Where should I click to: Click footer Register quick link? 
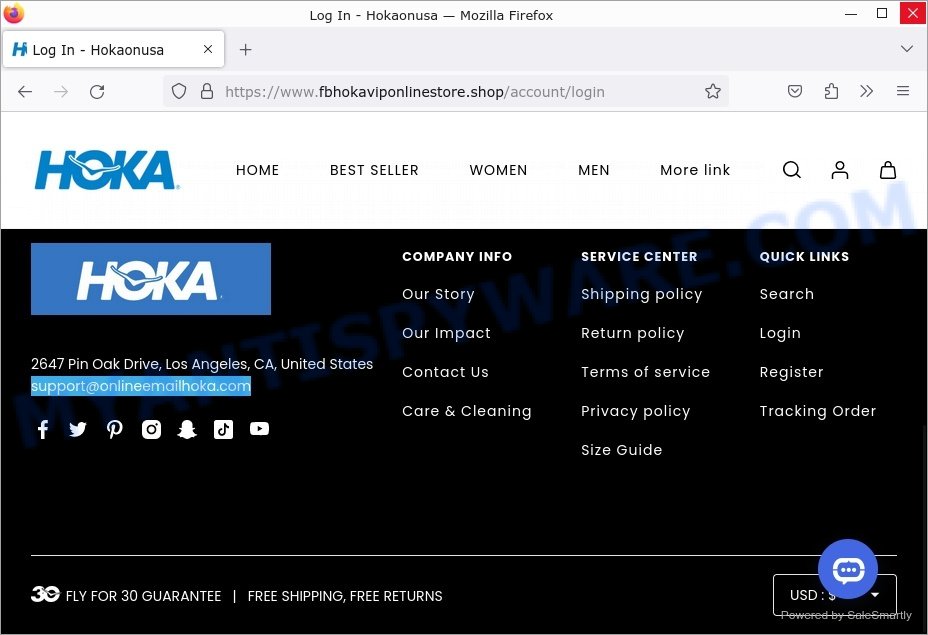[791, 372]
